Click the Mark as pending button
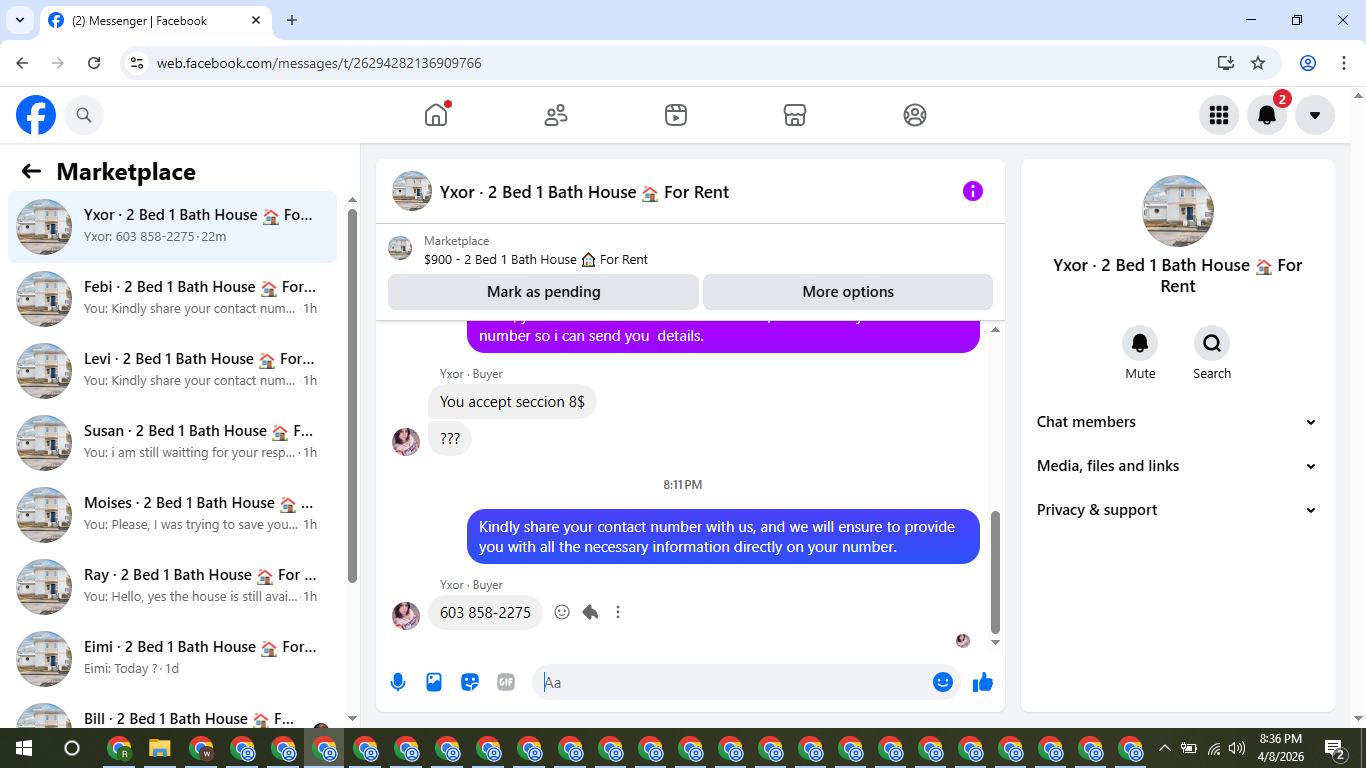Image resolution: width=1366 pixels, height=768 pixels. point(543,292)
